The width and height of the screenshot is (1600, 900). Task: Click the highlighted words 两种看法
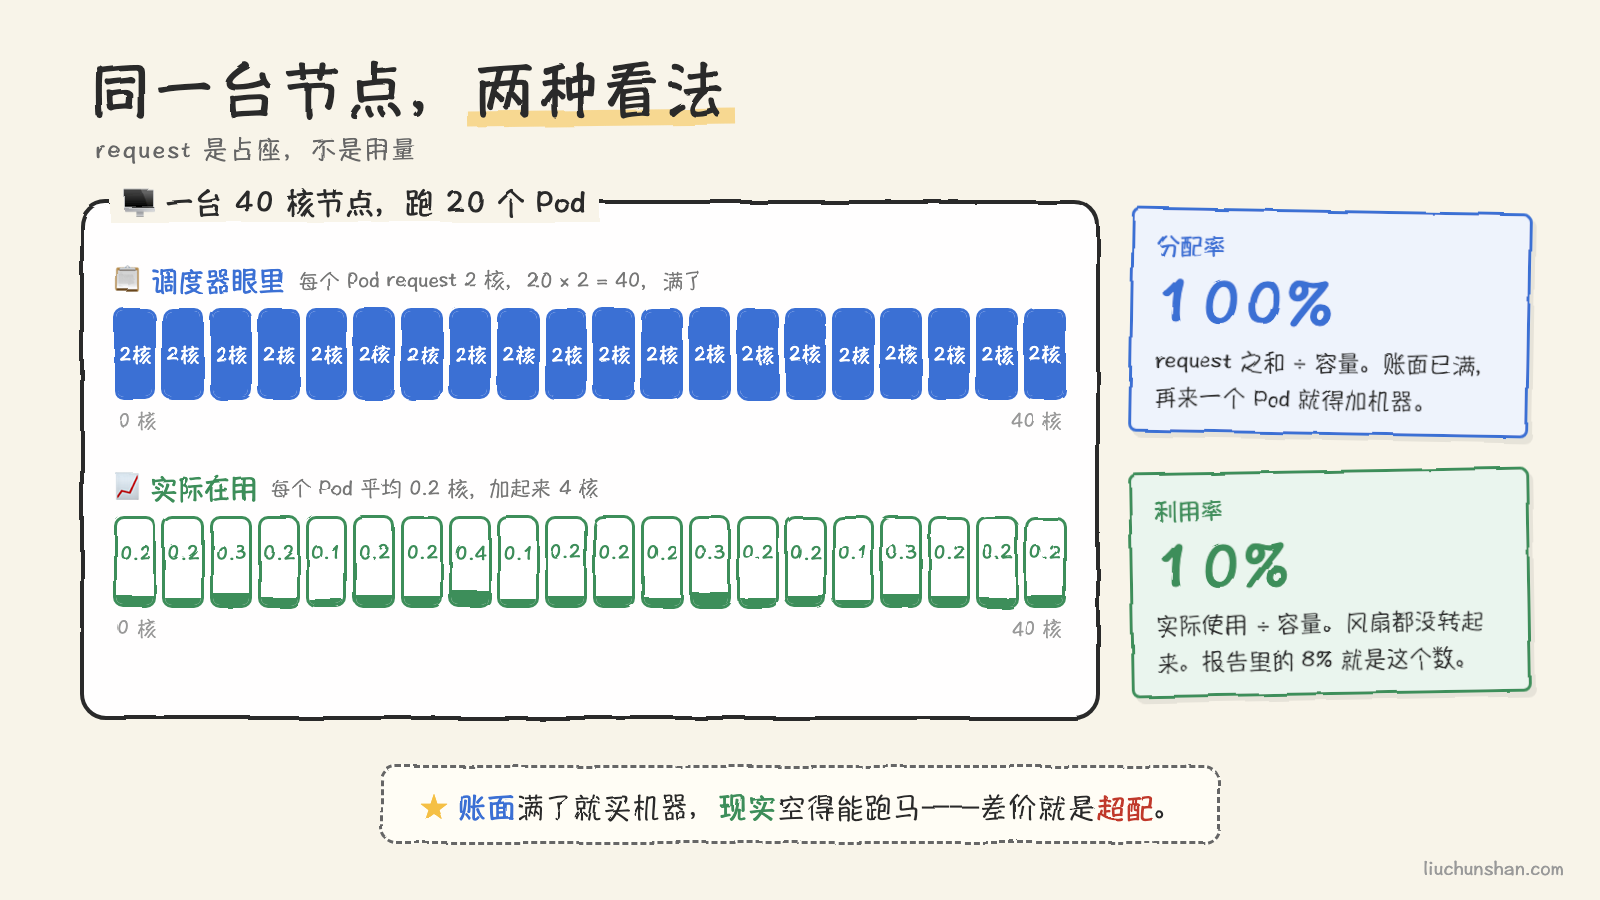(599, 91)
